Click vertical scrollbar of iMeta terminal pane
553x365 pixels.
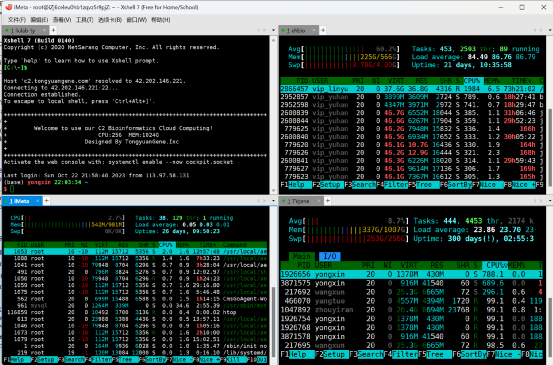273,284
